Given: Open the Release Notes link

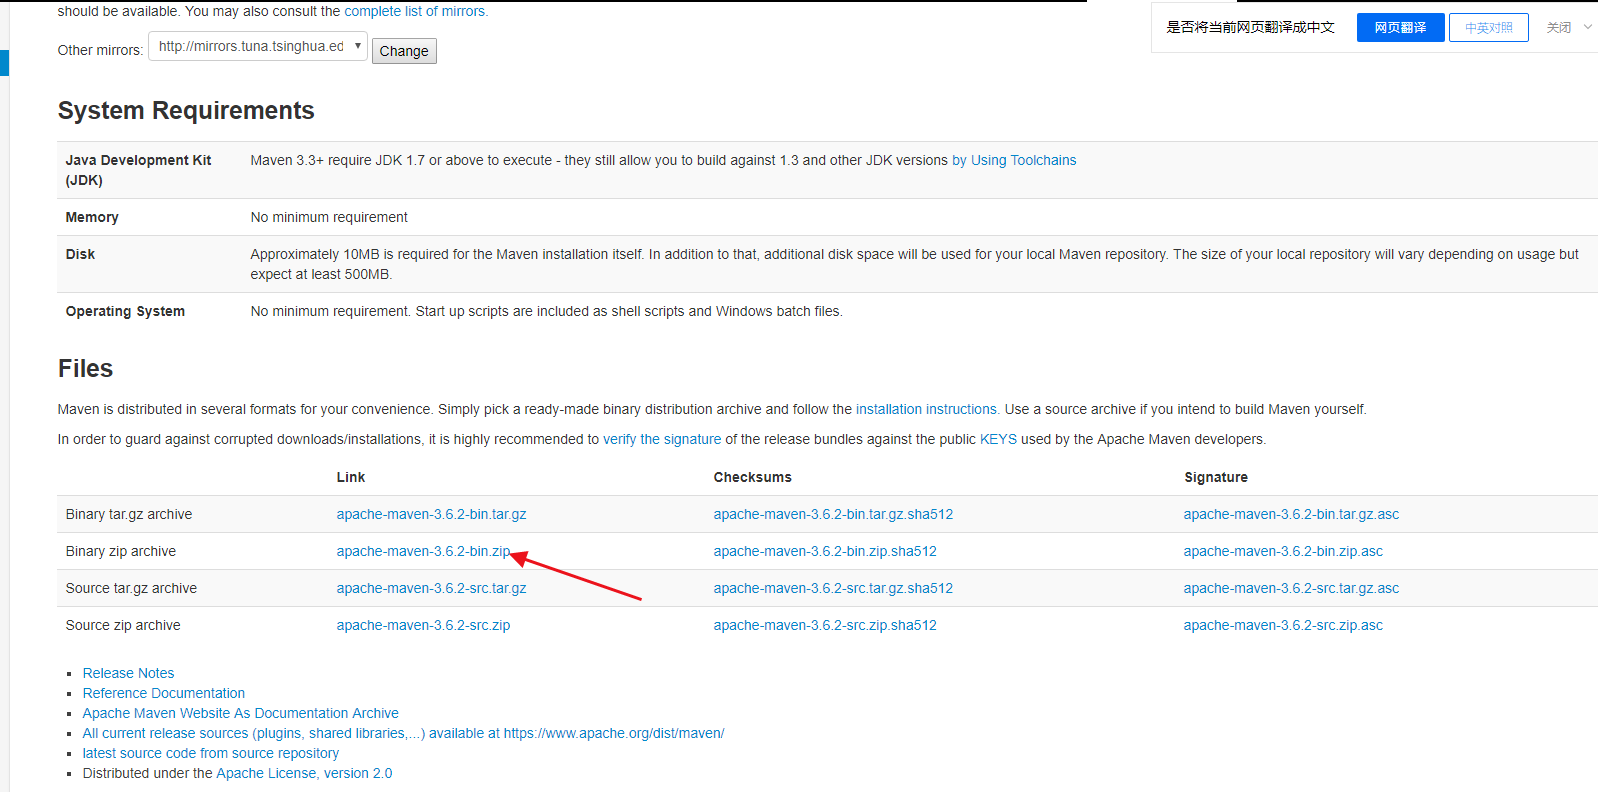Looking at the screenshot, I should click(128, 673).
